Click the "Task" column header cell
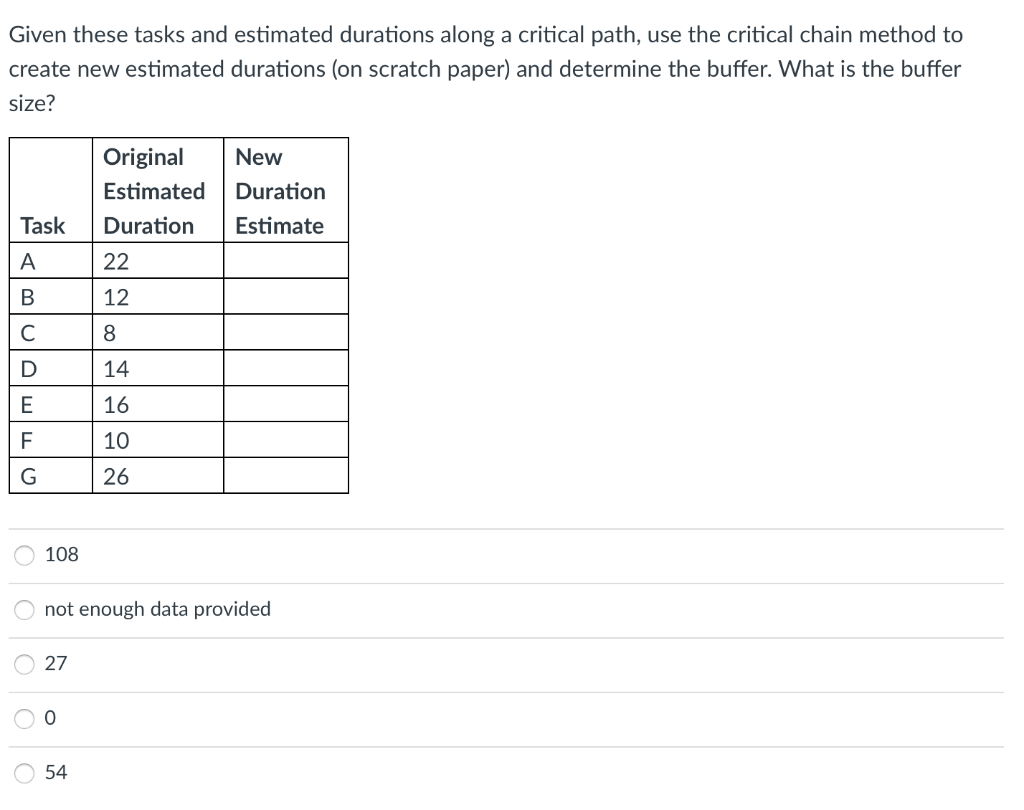The height and width of the screenshot is (810, 1024). click(x=44, y=225)
